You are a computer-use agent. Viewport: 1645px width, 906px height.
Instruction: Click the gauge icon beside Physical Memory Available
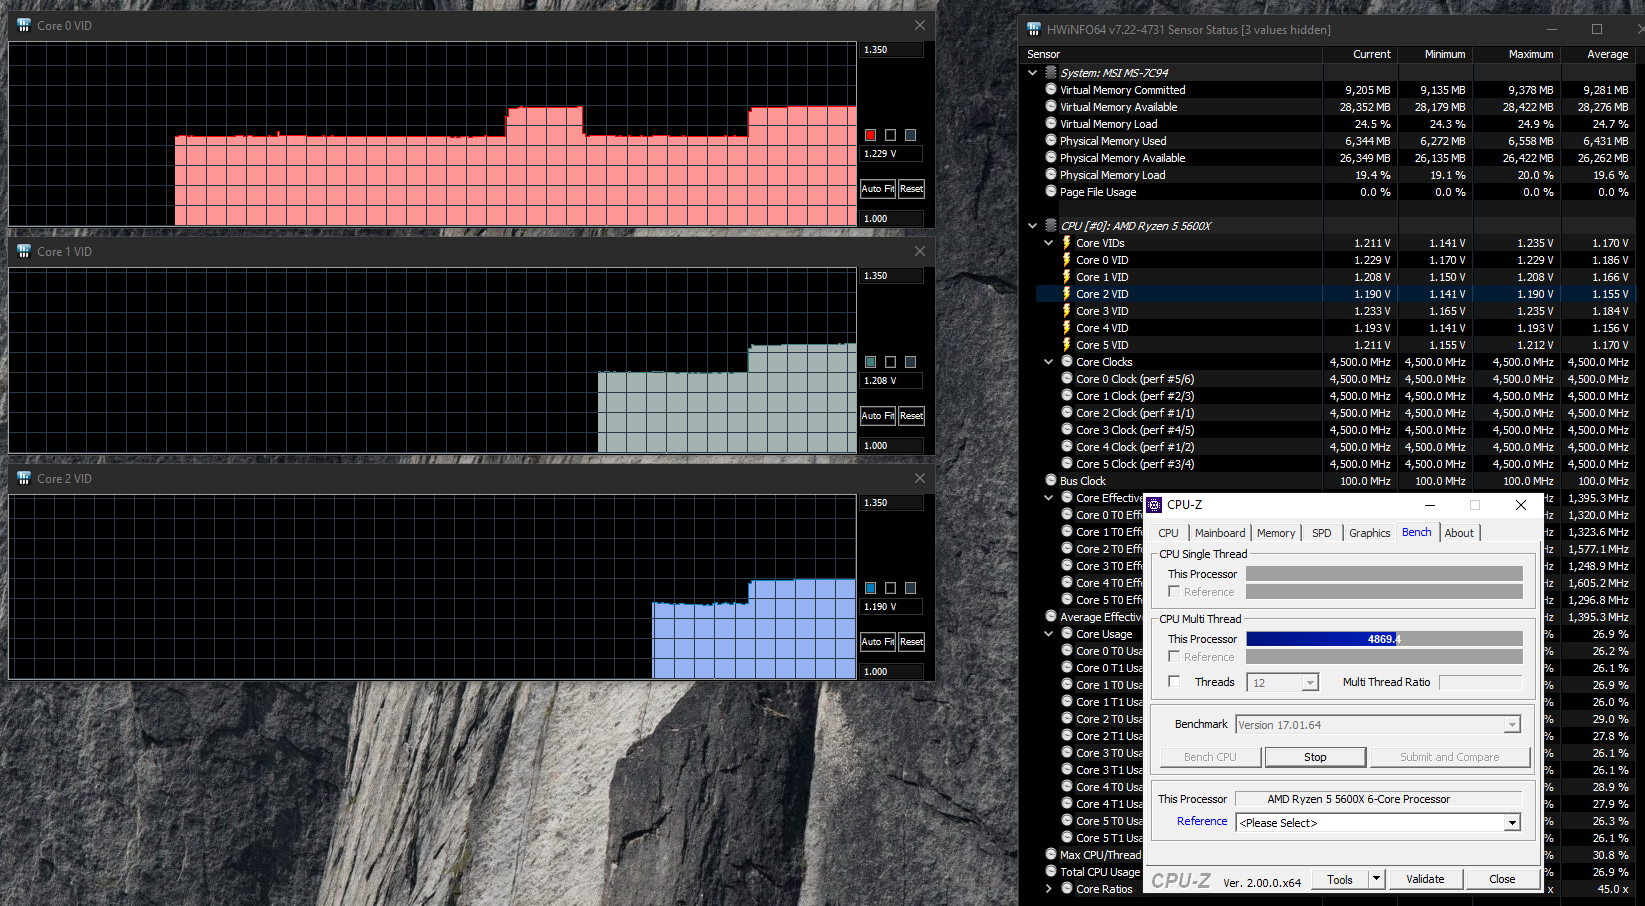click(1051, 157)
